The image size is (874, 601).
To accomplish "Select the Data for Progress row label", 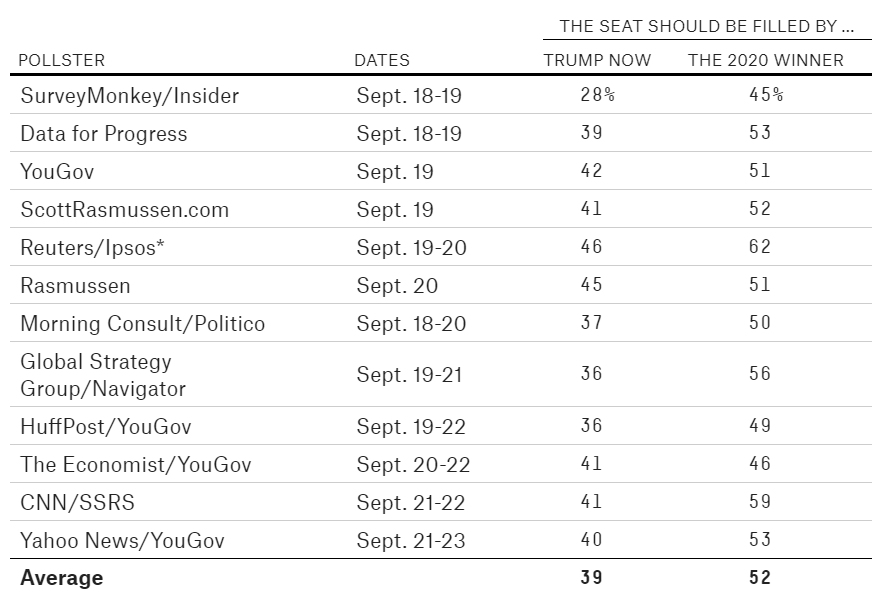I will tap(104, 133).
